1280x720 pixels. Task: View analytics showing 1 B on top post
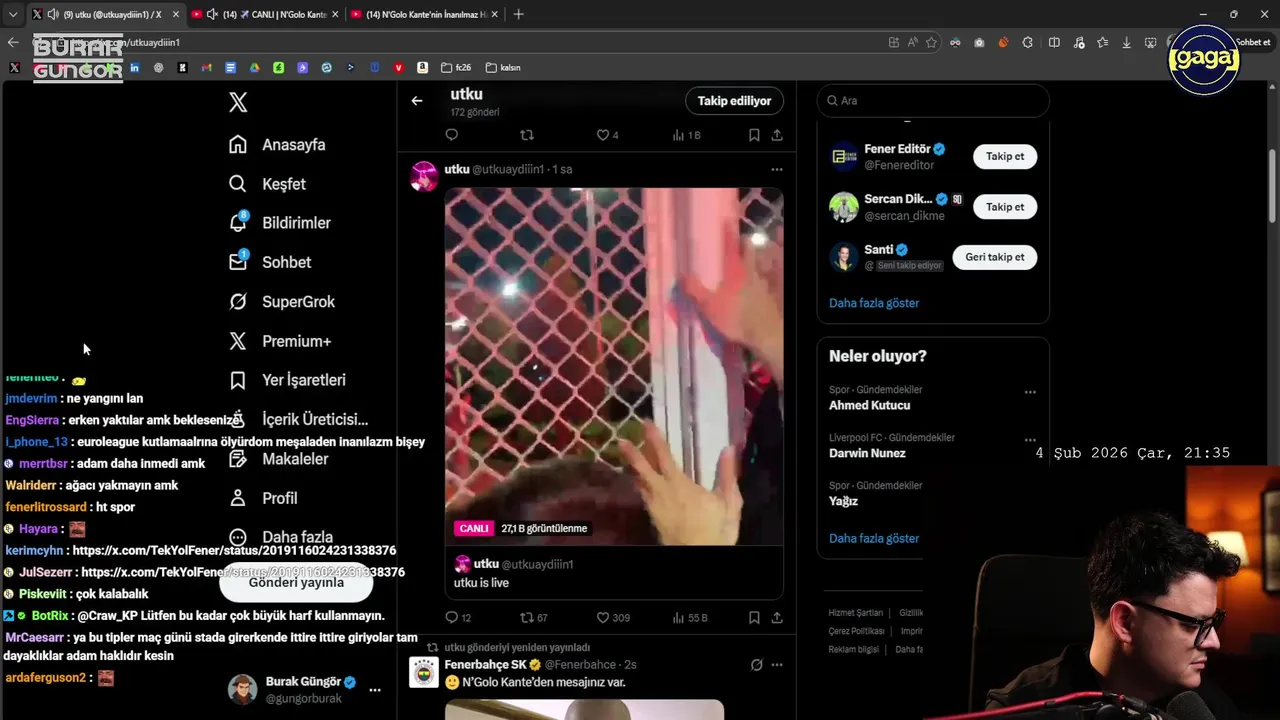click(x=686, y=135)
